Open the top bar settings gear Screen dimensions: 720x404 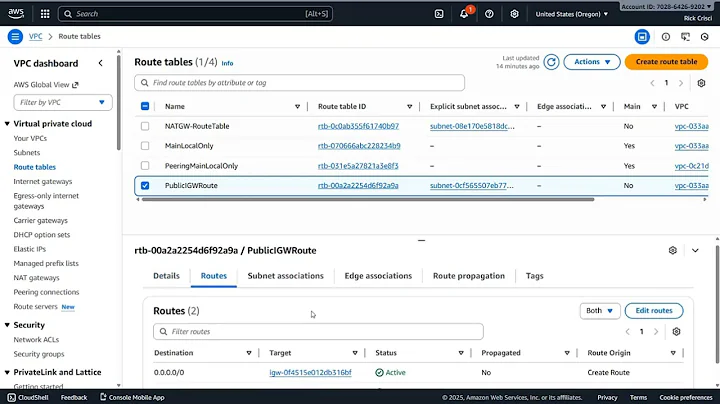(x=514, y=14)
